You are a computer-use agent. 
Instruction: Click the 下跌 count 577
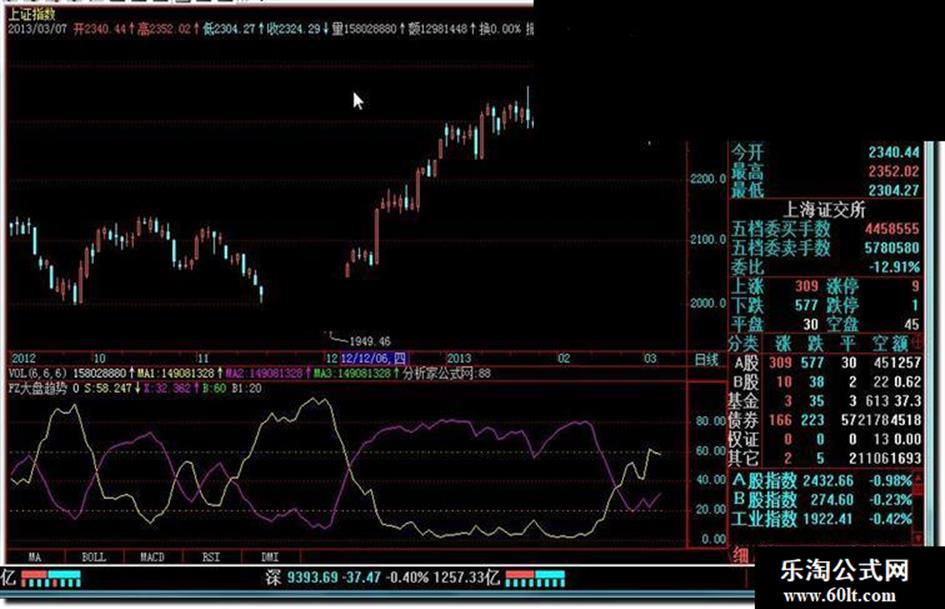(806, 305)
